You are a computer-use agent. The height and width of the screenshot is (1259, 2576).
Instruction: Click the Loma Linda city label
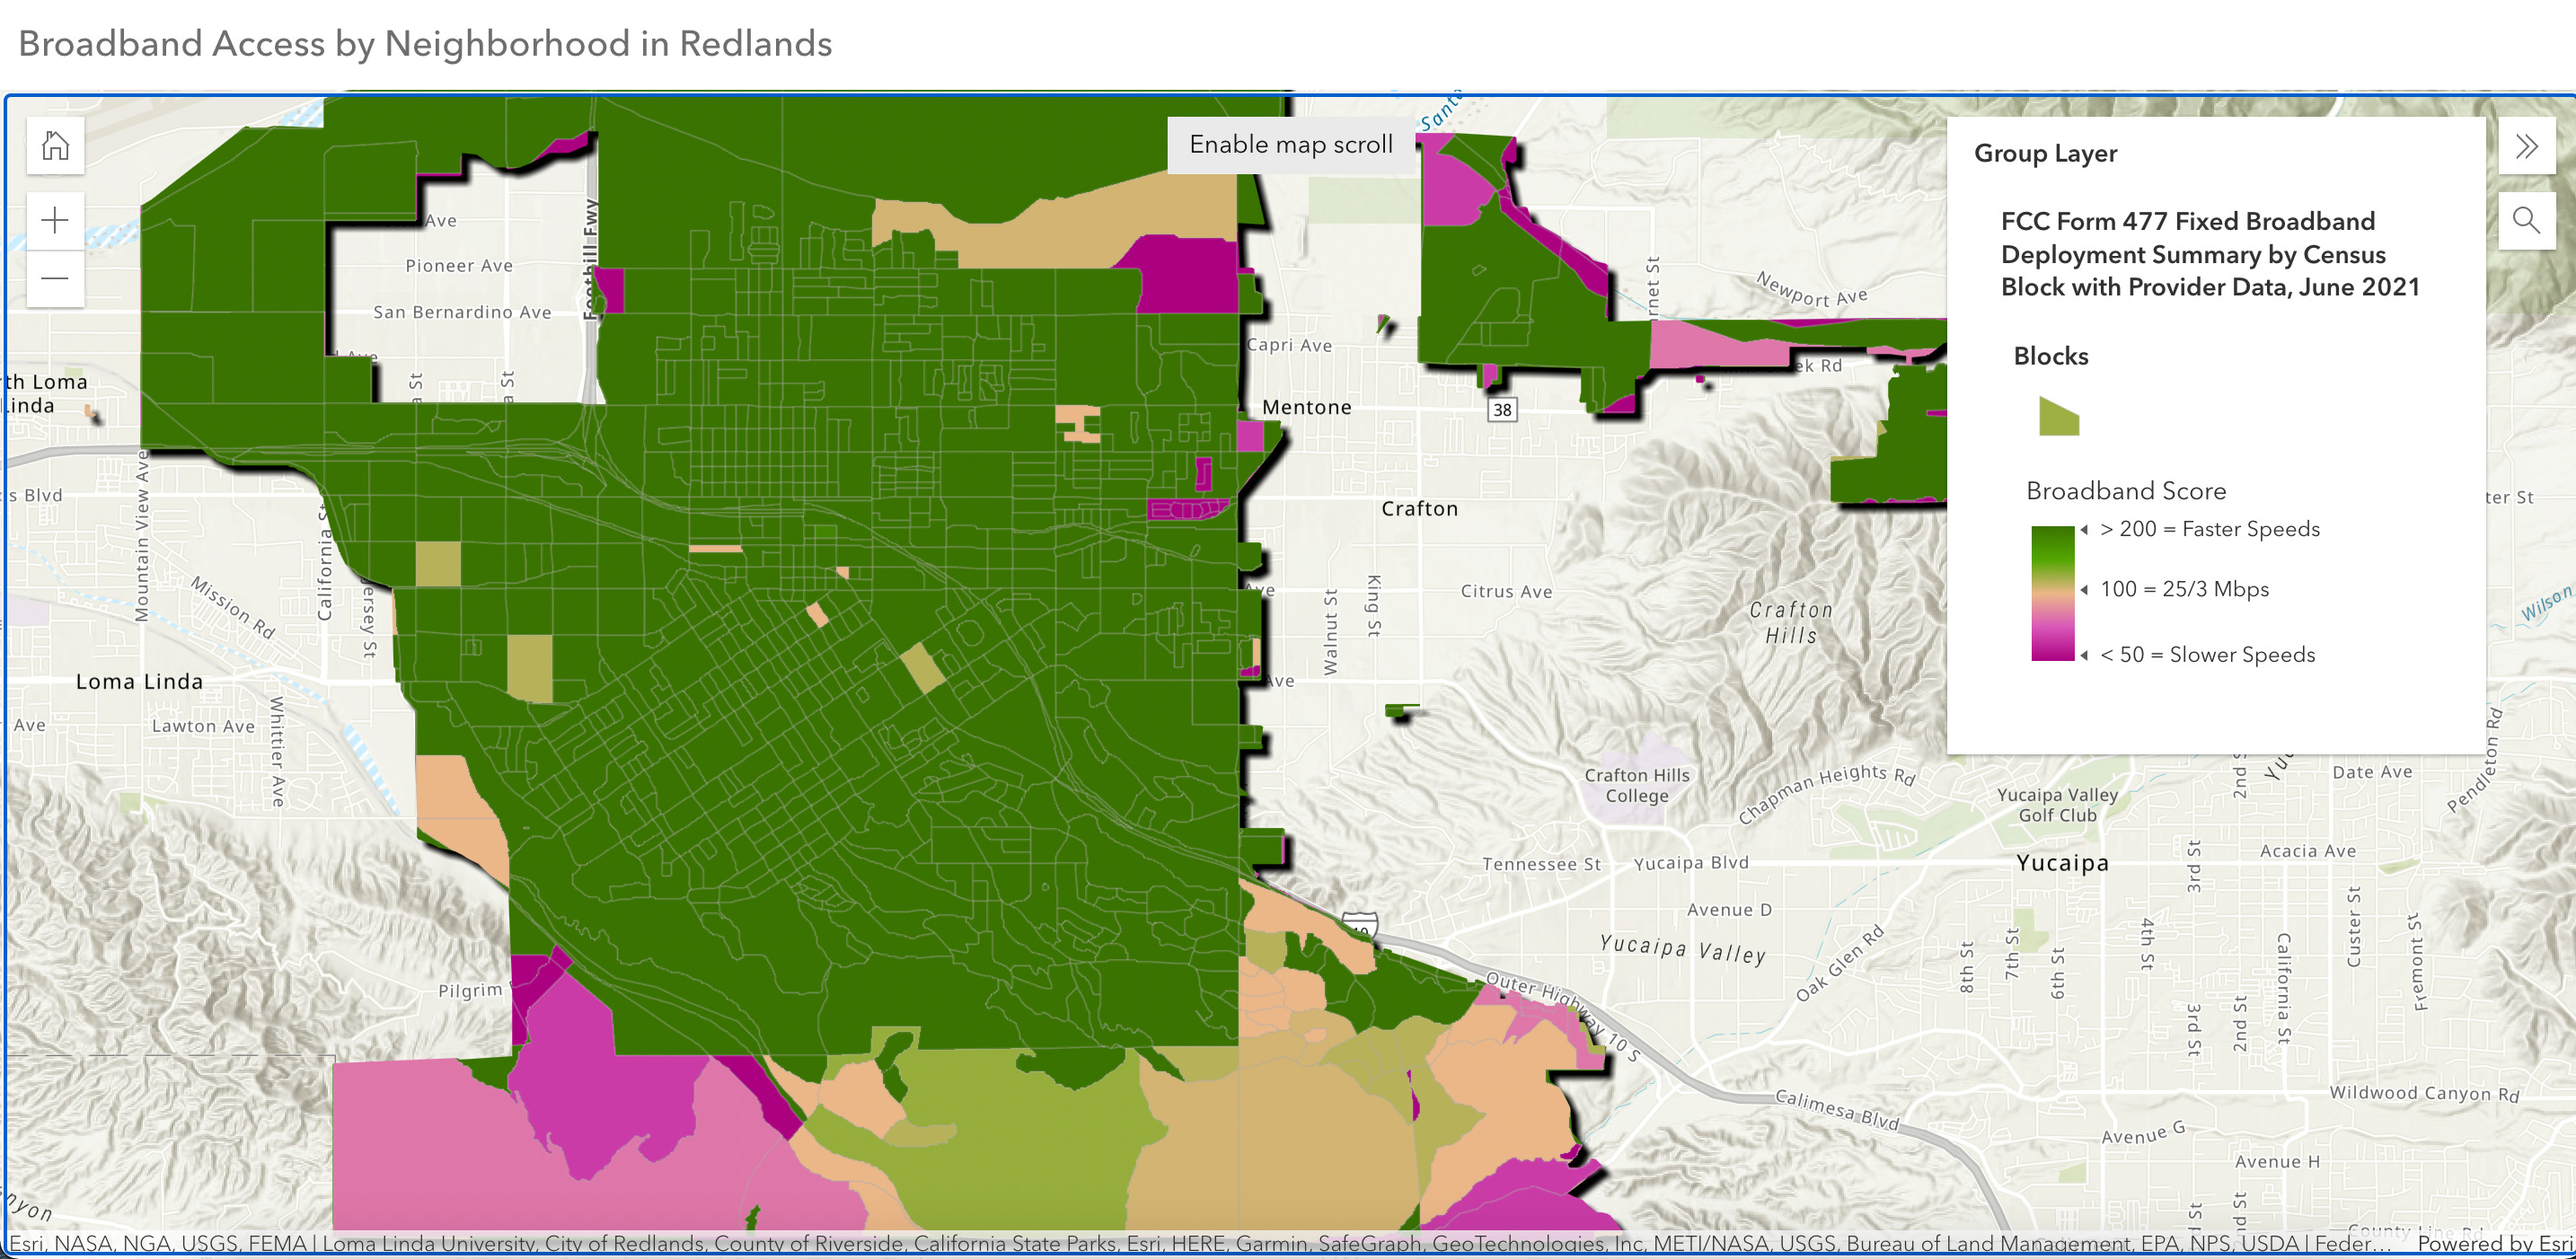pyautogui.click(x=139, y=682)
